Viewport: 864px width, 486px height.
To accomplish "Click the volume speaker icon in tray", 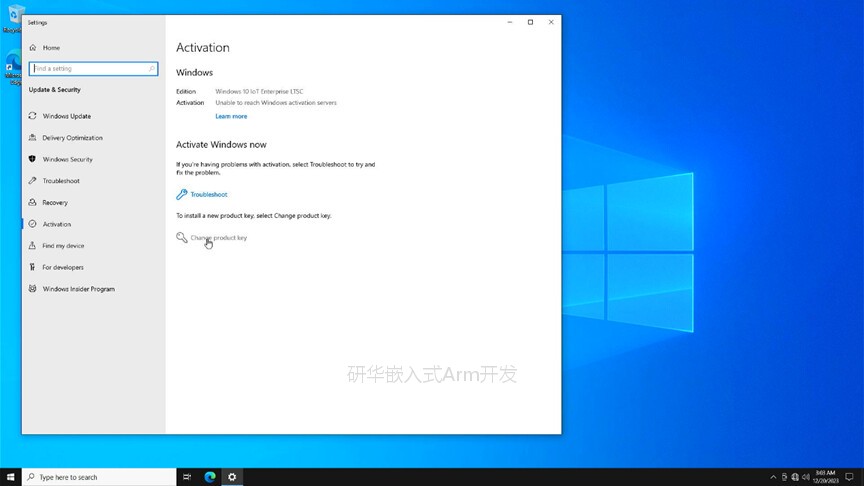I will point(806,477).
